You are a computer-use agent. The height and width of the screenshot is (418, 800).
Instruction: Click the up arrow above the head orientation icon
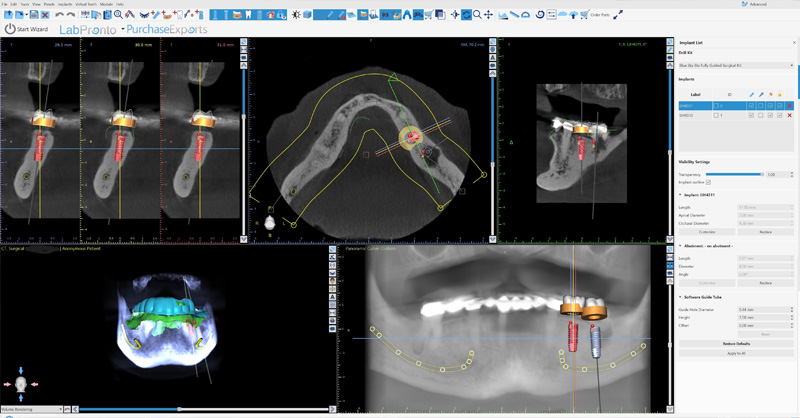20,371
